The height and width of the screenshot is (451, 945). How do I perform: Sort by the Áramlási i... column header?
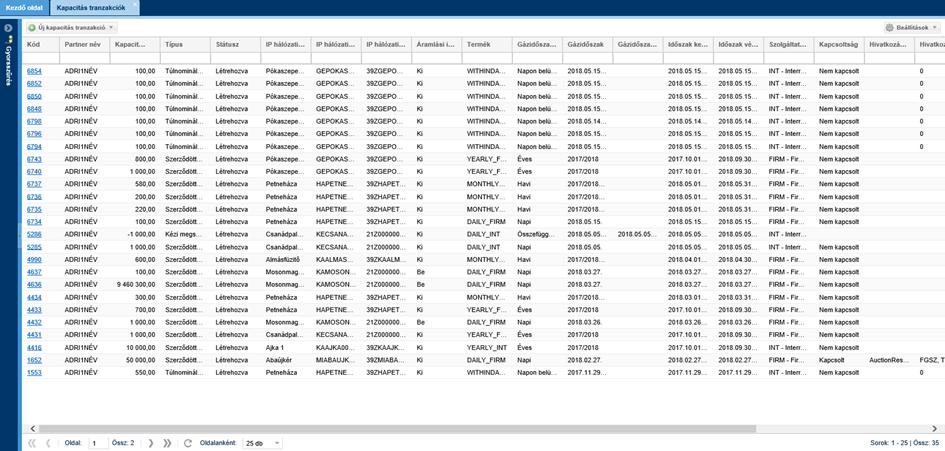click(437, 45)
